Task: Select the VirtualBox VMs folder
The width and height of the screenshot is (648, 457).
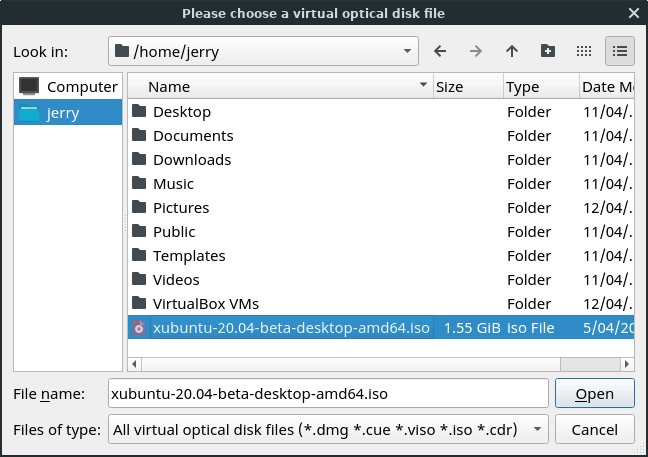Action: (x=206, y=304)
